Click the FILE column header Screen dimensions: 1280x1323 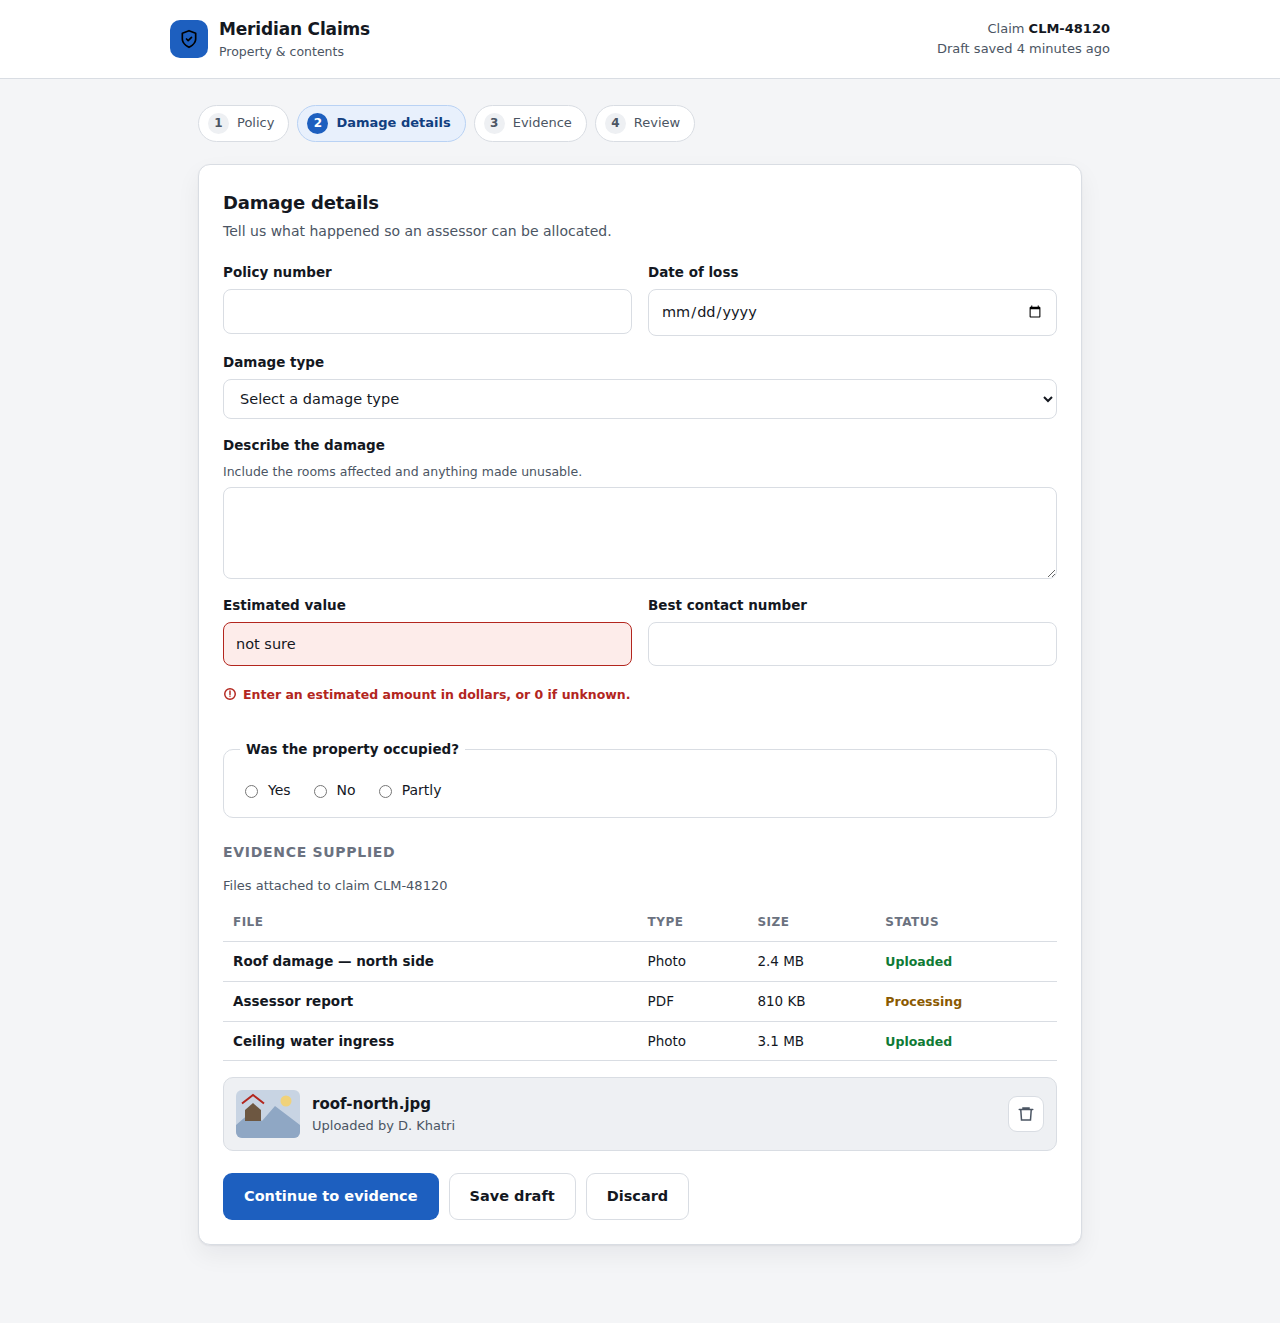[248, 922]
